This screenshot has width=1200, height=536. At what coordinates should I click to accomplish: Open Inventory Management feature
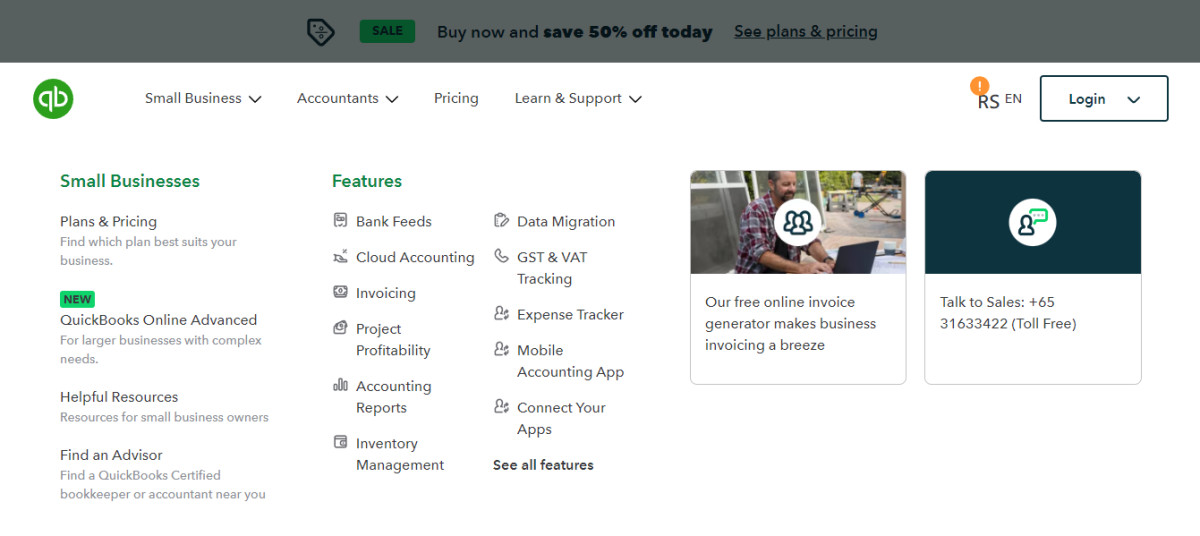(x=400, y=454)
